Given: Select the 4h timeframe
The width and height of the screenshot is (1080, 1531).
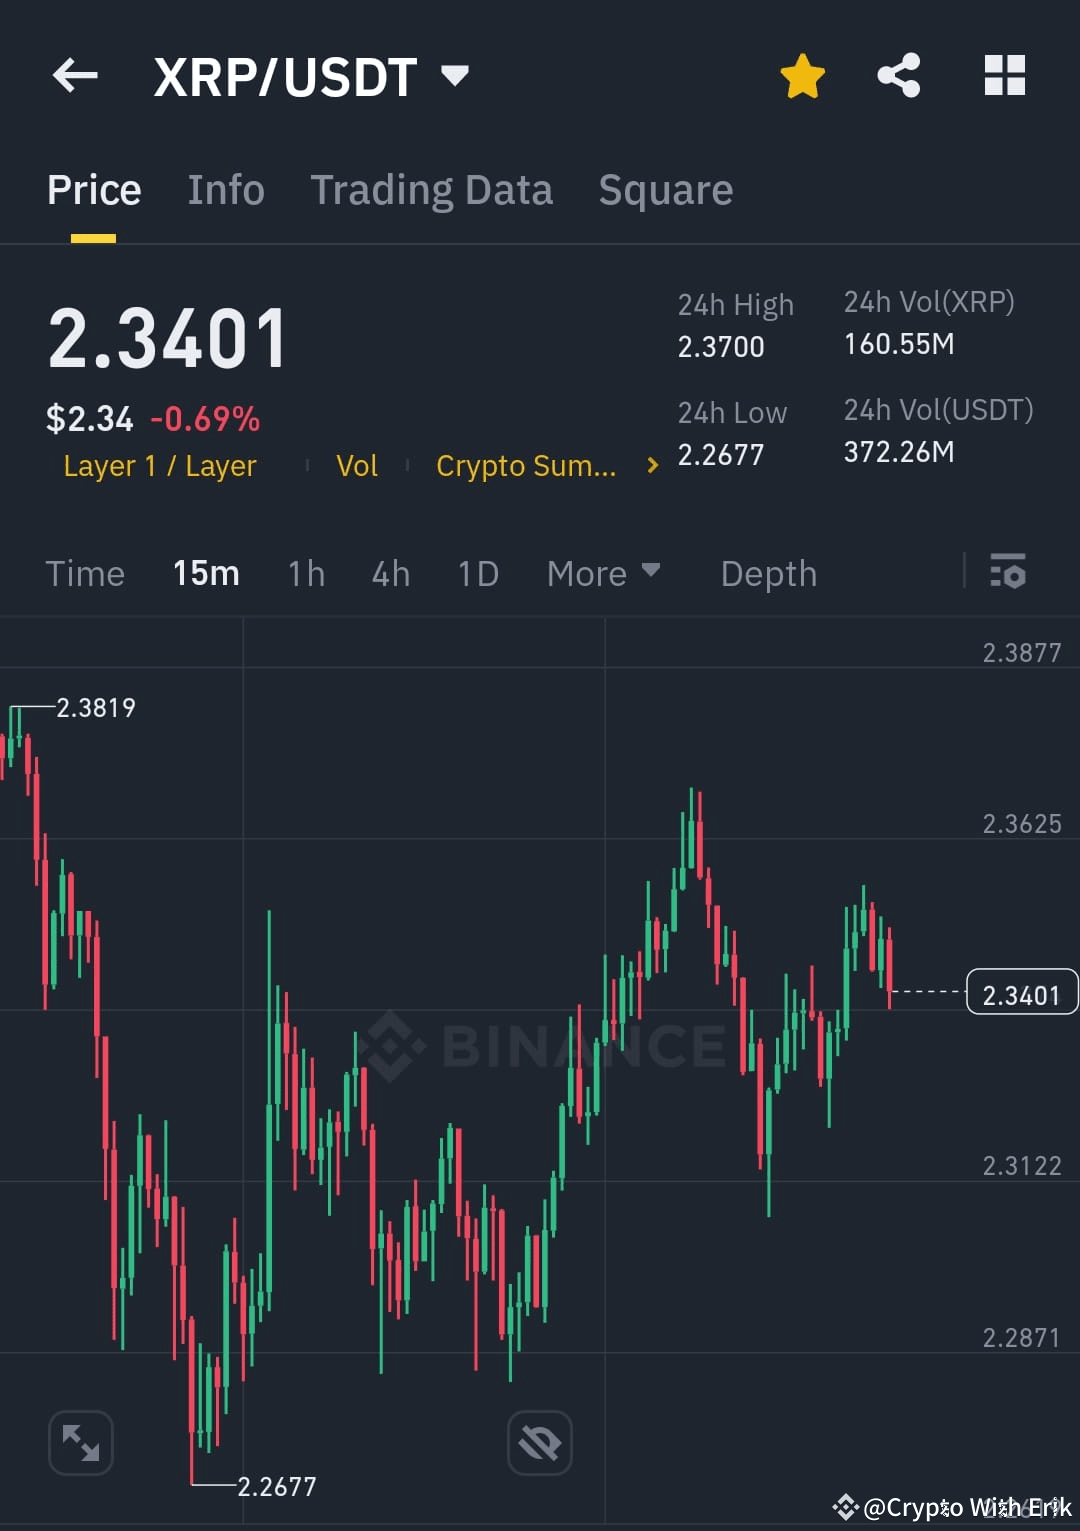Looking at the screenshot, I should (x=390, y=573).
